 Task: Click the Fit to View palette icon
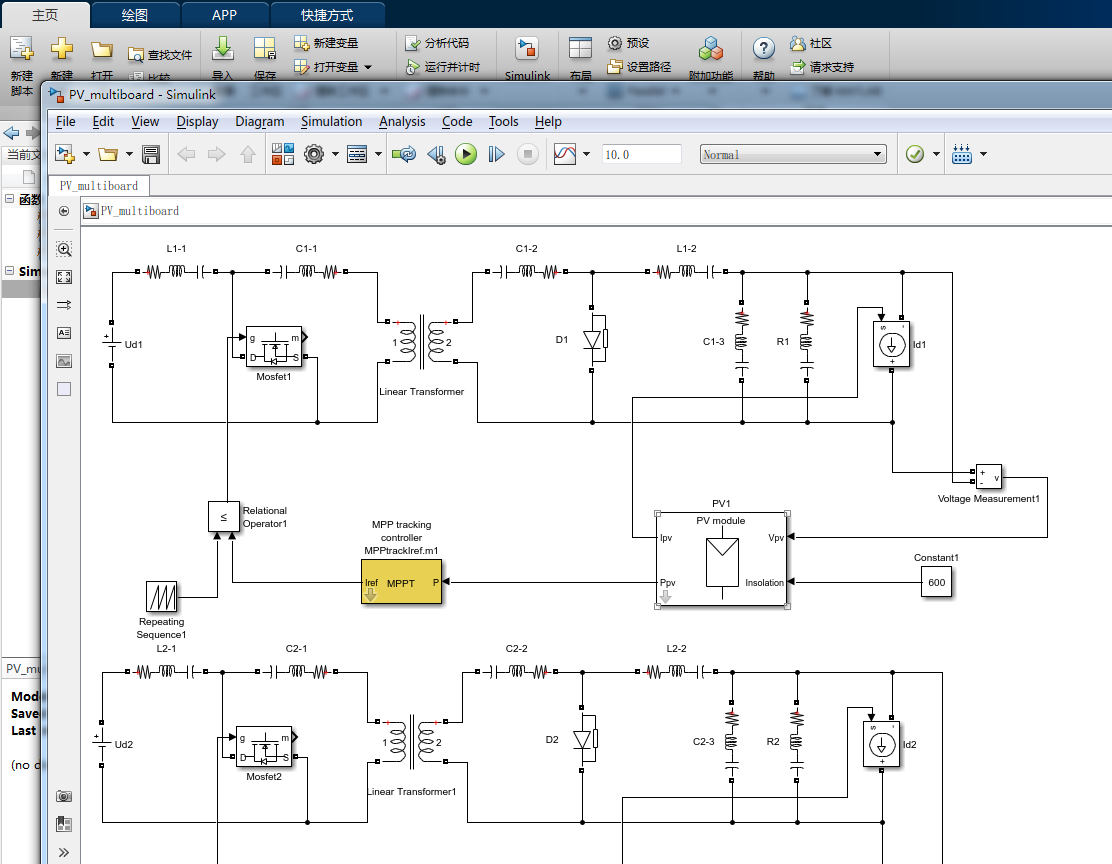tap(64, 277)
